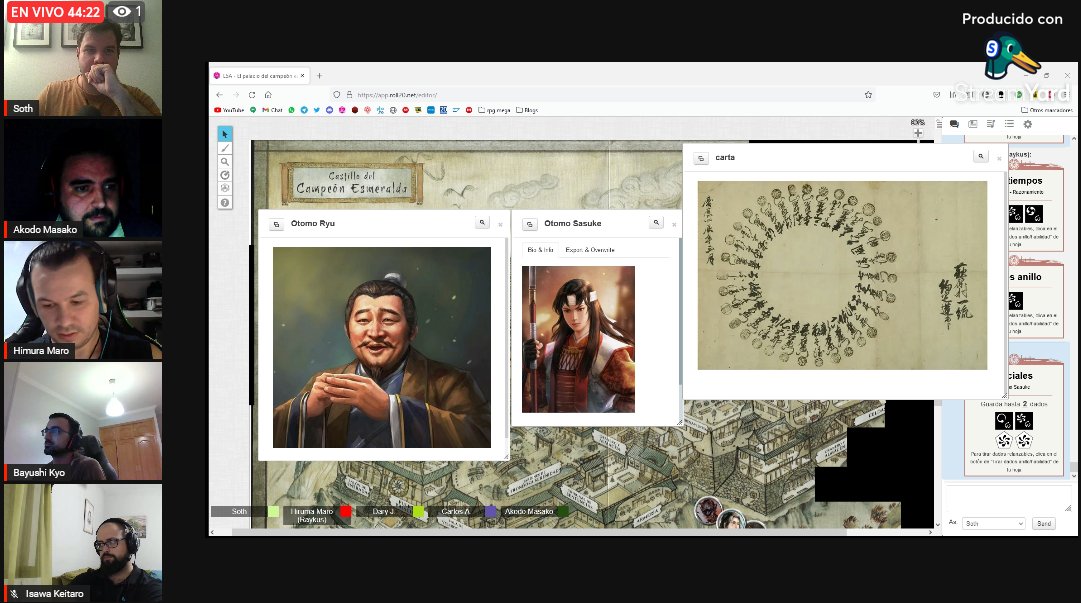This screenshot has width=1081, height=603.
Task: Pop out the Otomo Sasuke sheet window
Action: coord(529,224)
